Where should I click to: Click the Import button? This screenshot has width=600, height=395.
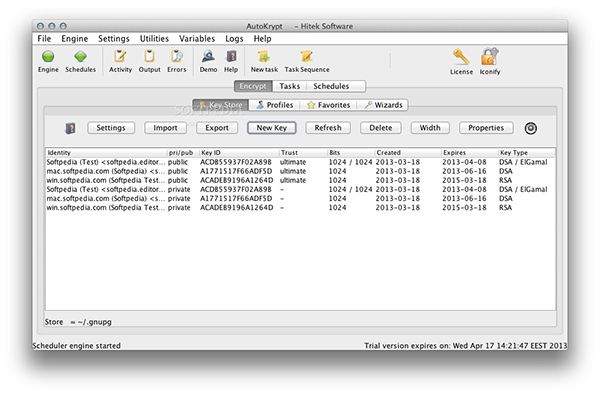pyautogui.click(x=165, y=128)
